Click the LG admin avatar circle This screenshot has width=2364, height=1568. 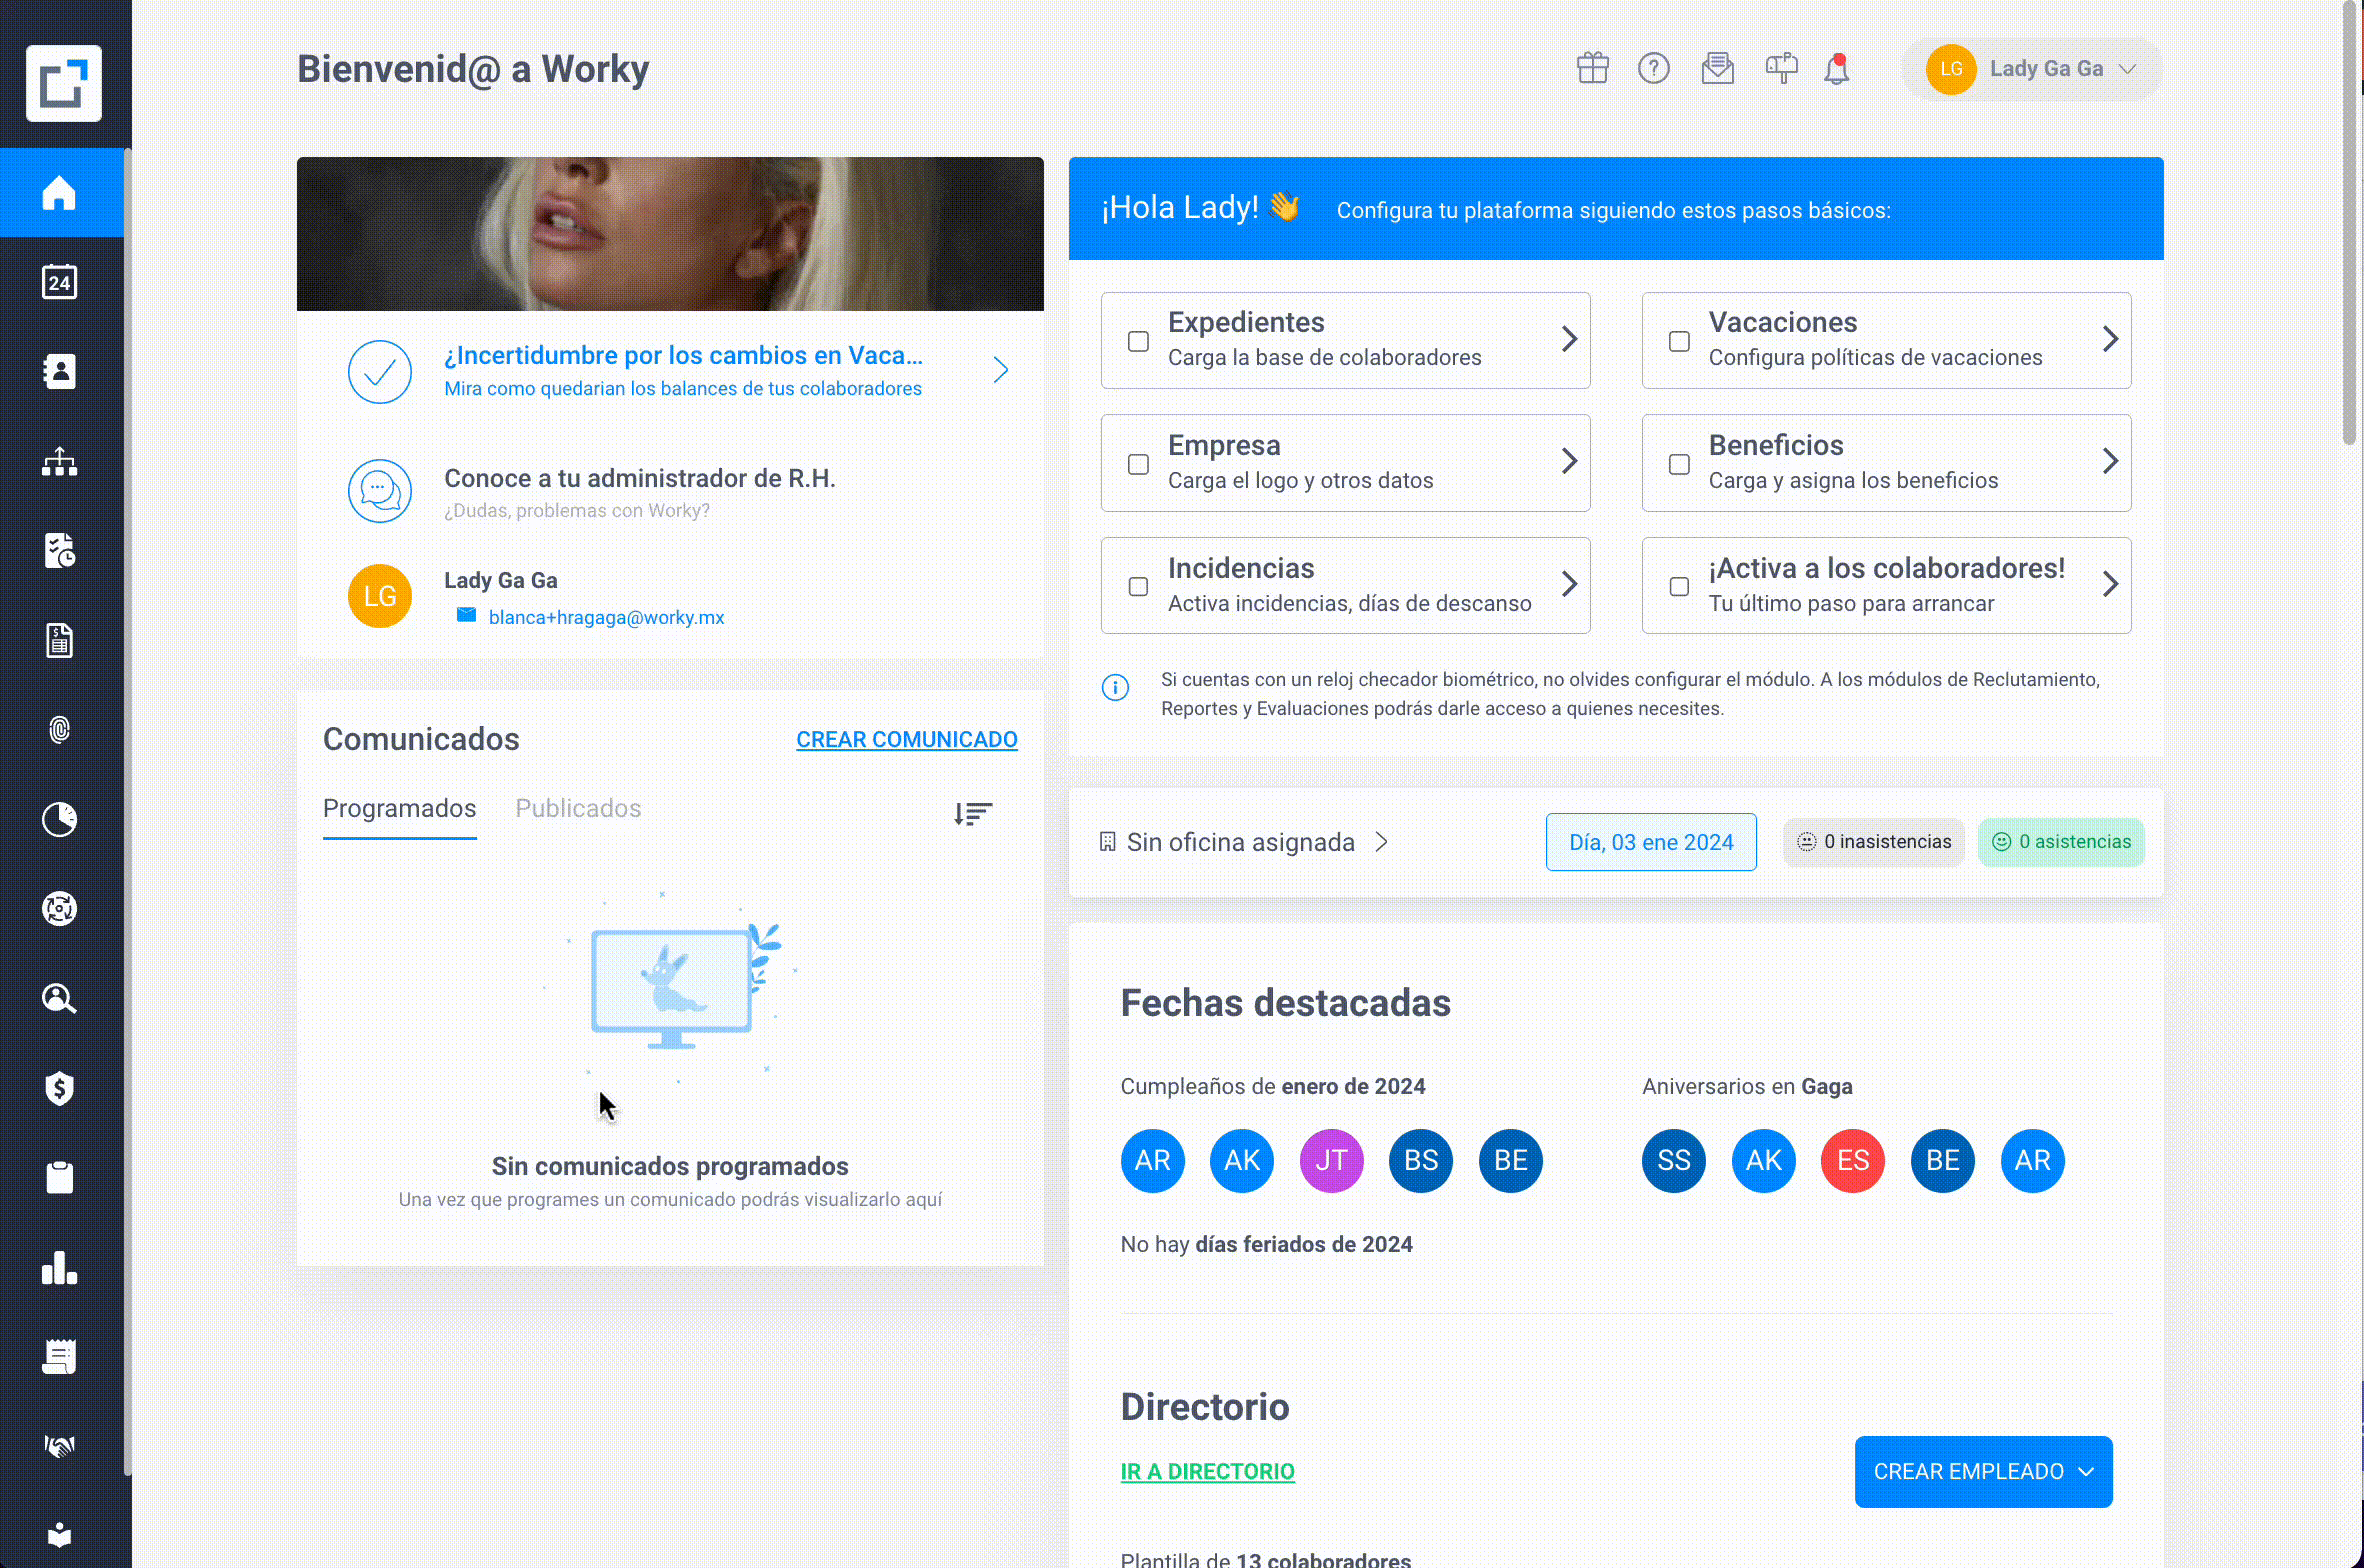[379, 596]
